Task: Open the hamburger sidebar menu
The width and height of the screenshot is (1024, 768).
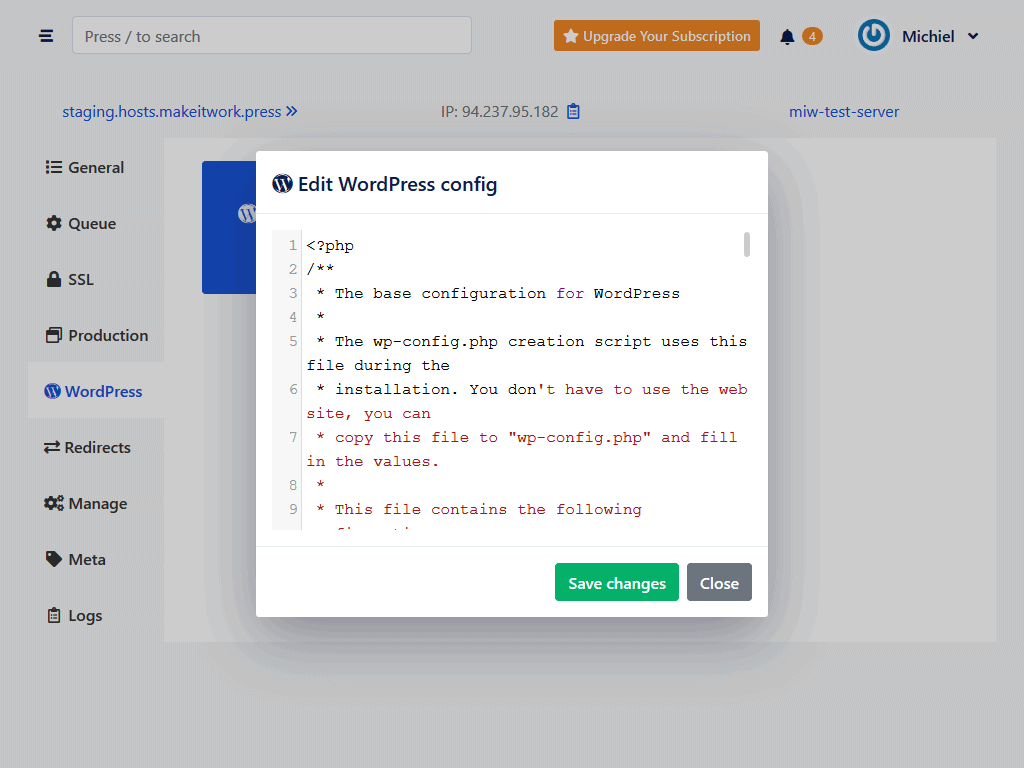Action: pyautogui.click(x=46, y=36)
